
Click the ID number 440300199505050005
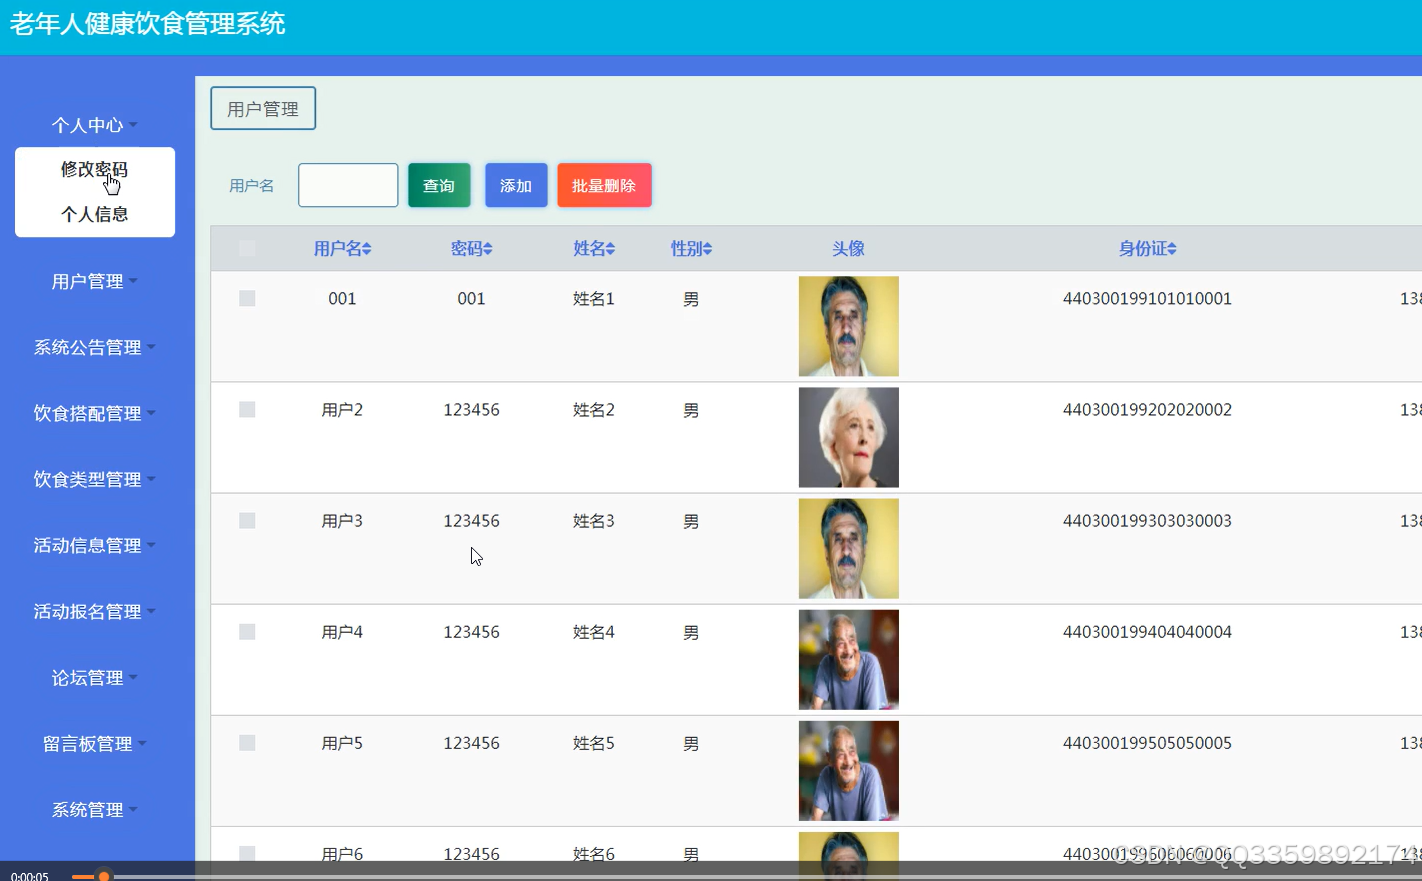click(x=1147, y=743)
